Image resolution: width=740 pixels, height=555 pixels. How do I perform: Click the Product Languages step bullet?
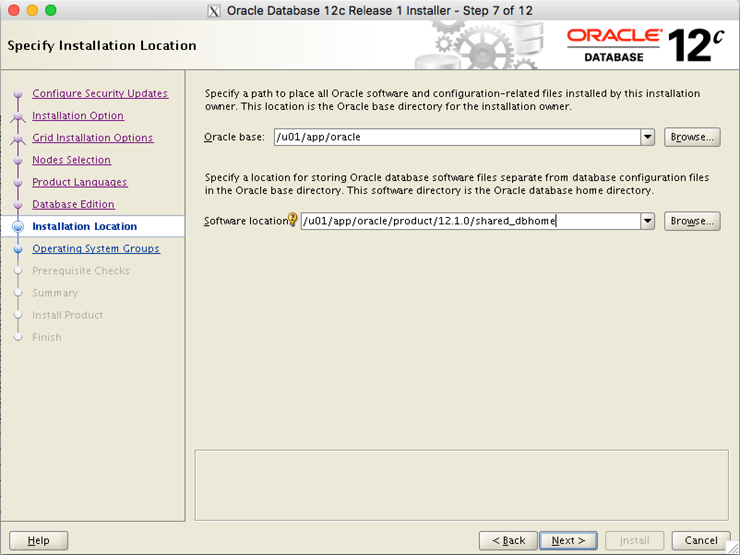pos(18,183)
